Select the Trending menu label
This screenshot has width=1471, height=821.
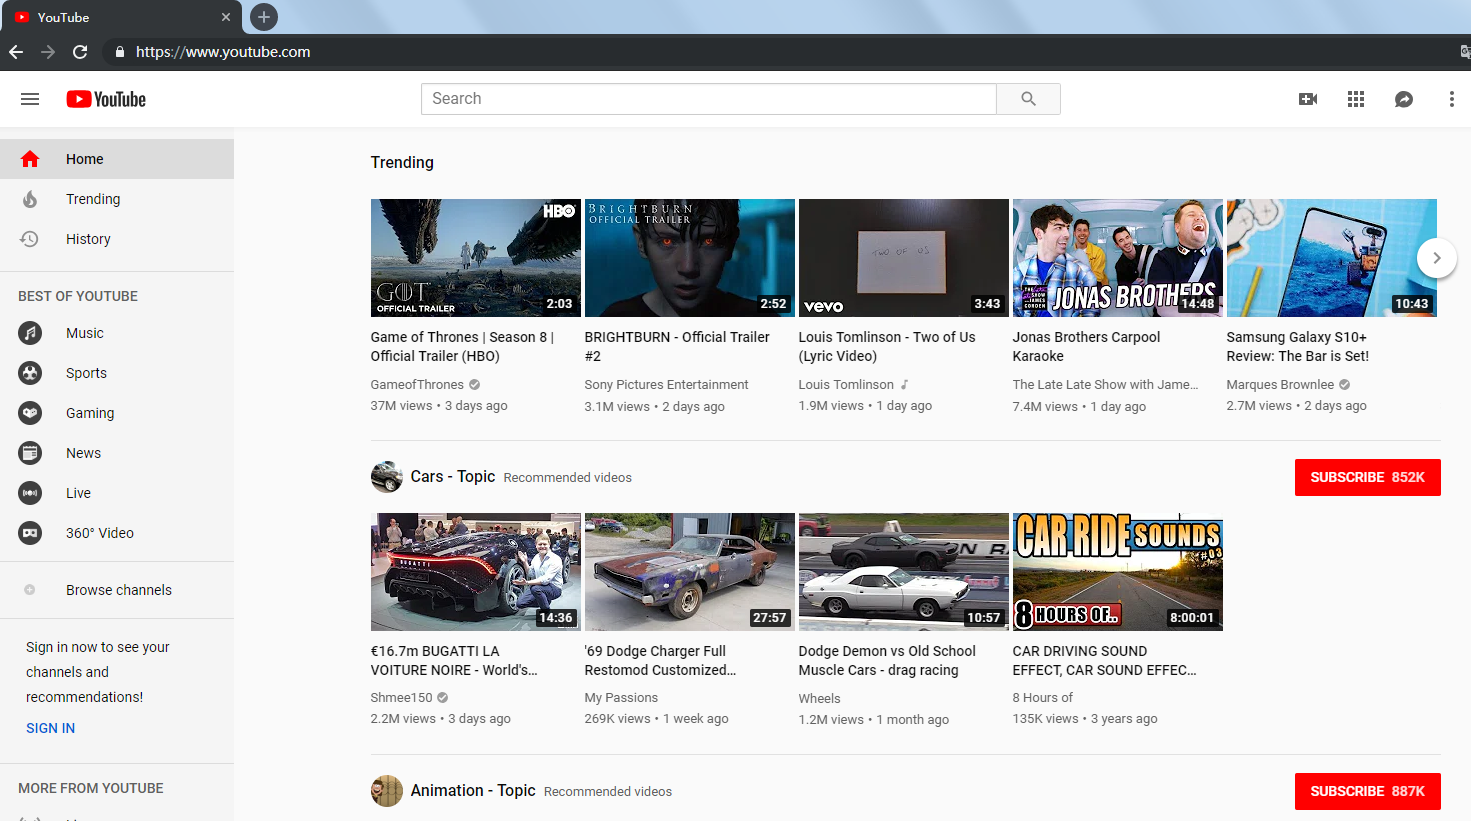(x=93, y=199)
